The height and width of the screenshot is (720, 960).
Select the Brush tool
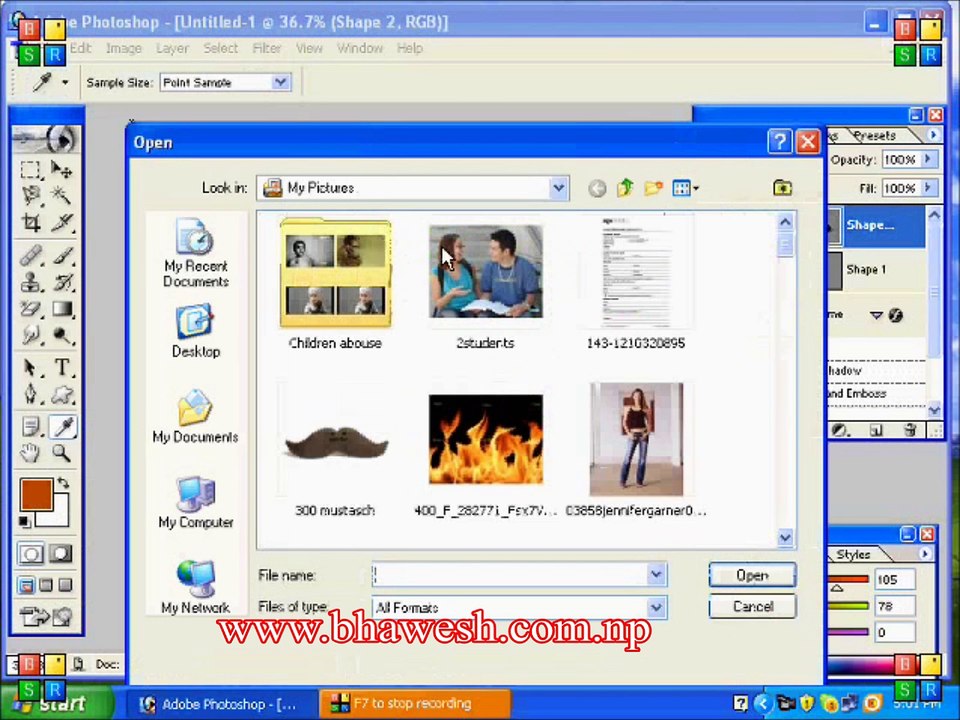(x=61, y=255)
